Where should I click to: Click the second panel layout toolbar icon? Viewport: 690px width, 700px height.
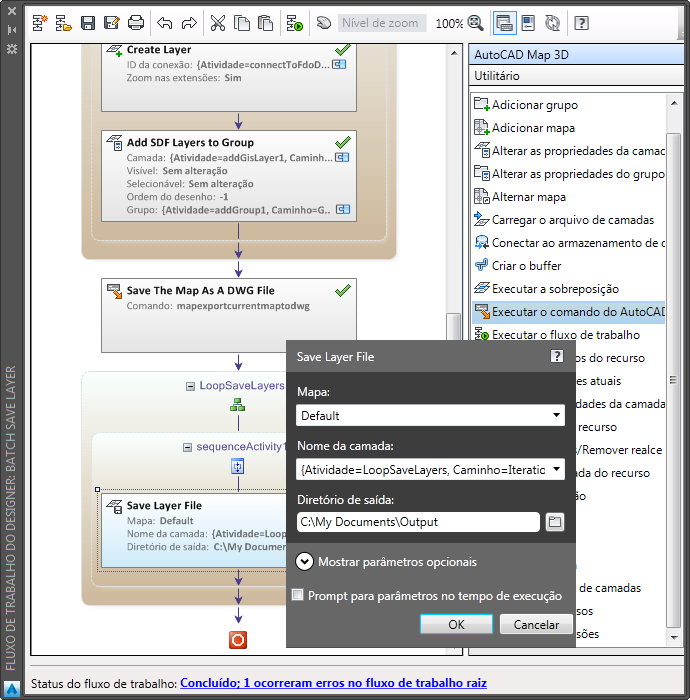click(x=528, y=23)
